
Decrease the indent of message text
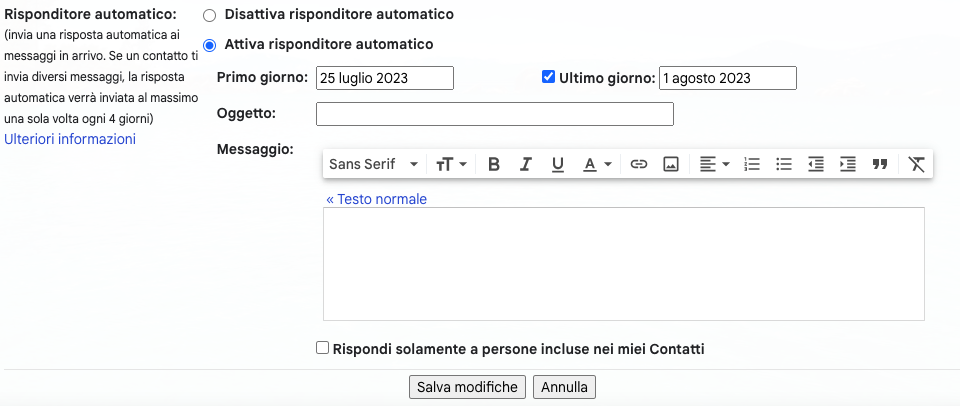point(816,164)
